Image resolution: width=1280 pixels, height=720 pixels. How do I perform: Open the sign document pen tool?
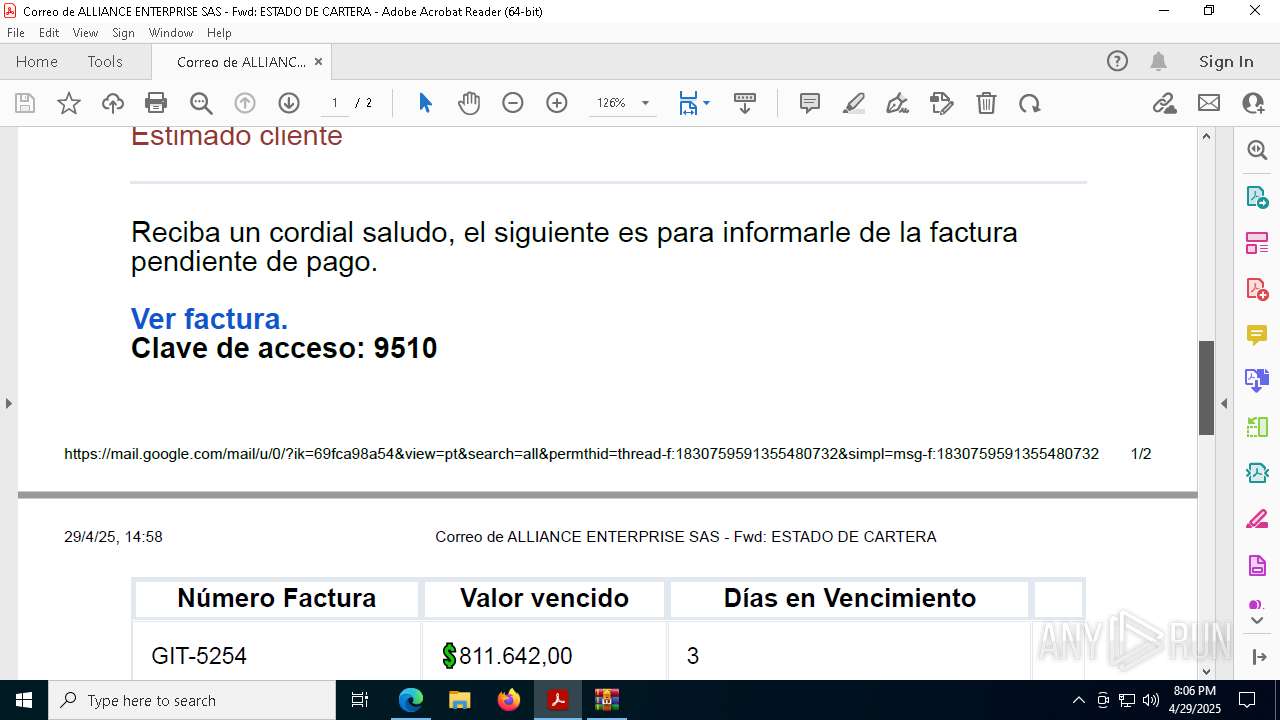coord(898,103)
